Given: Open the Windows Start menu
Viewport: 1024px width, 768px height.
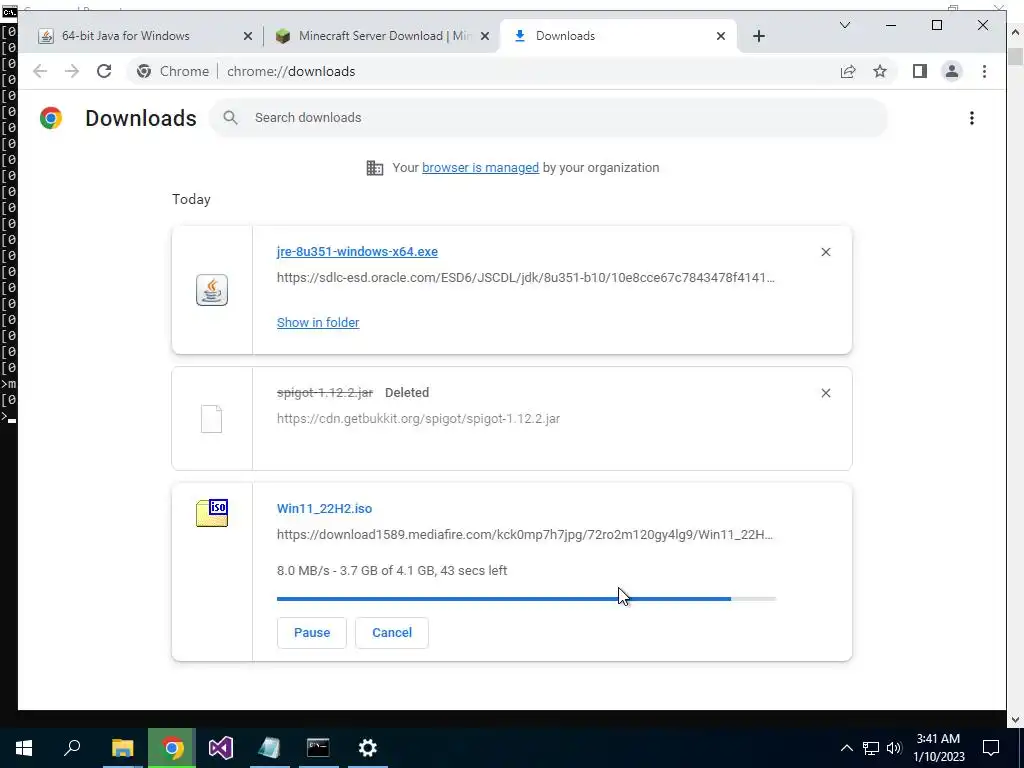Looking at the screenshot, I should [24, 748].
